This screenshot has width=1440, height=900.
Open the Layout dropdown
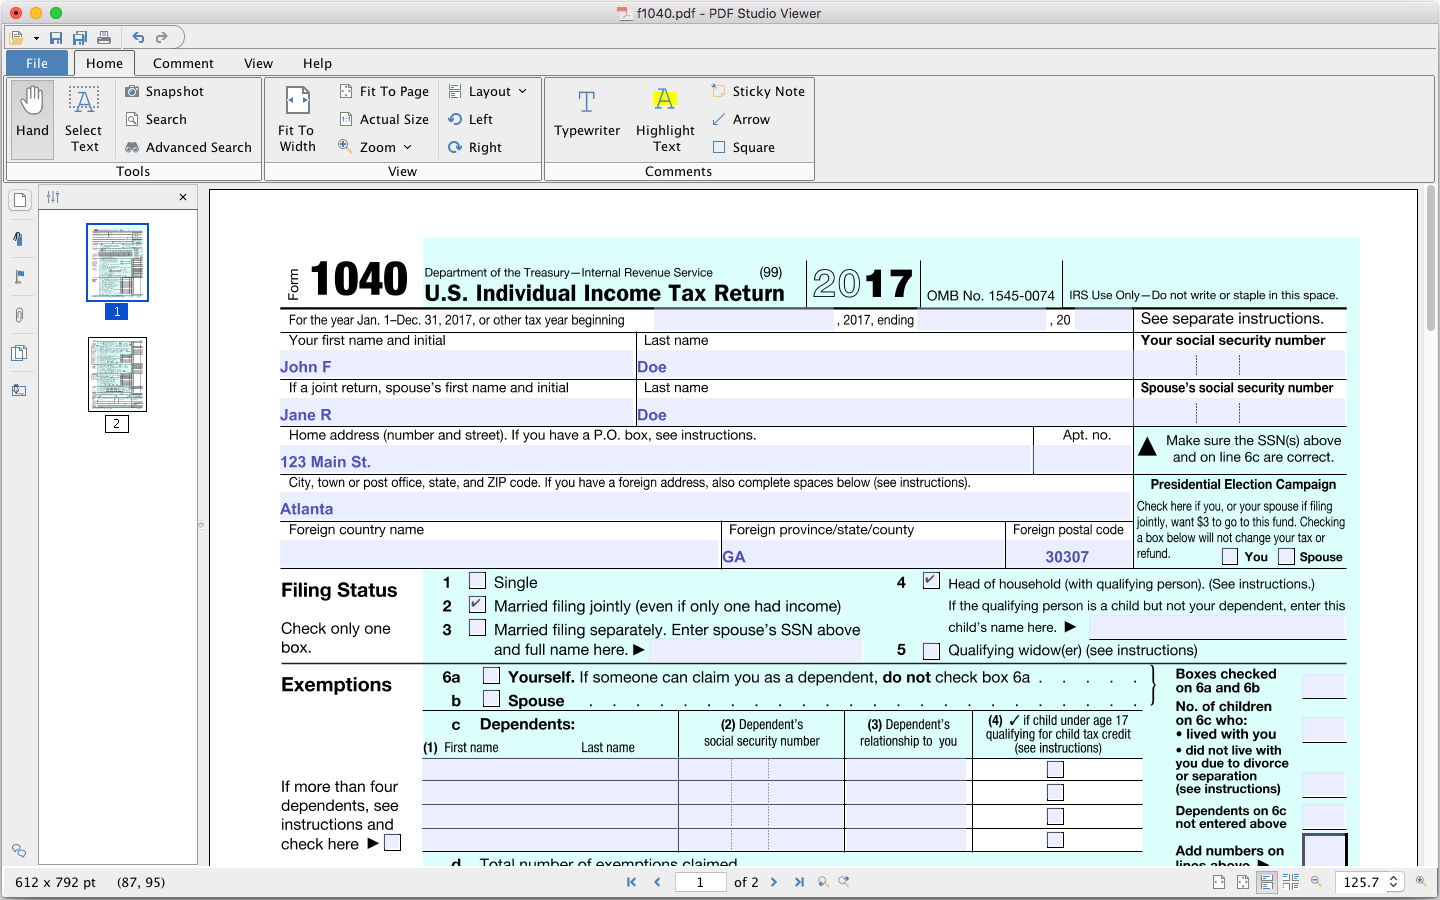[488, 91]
